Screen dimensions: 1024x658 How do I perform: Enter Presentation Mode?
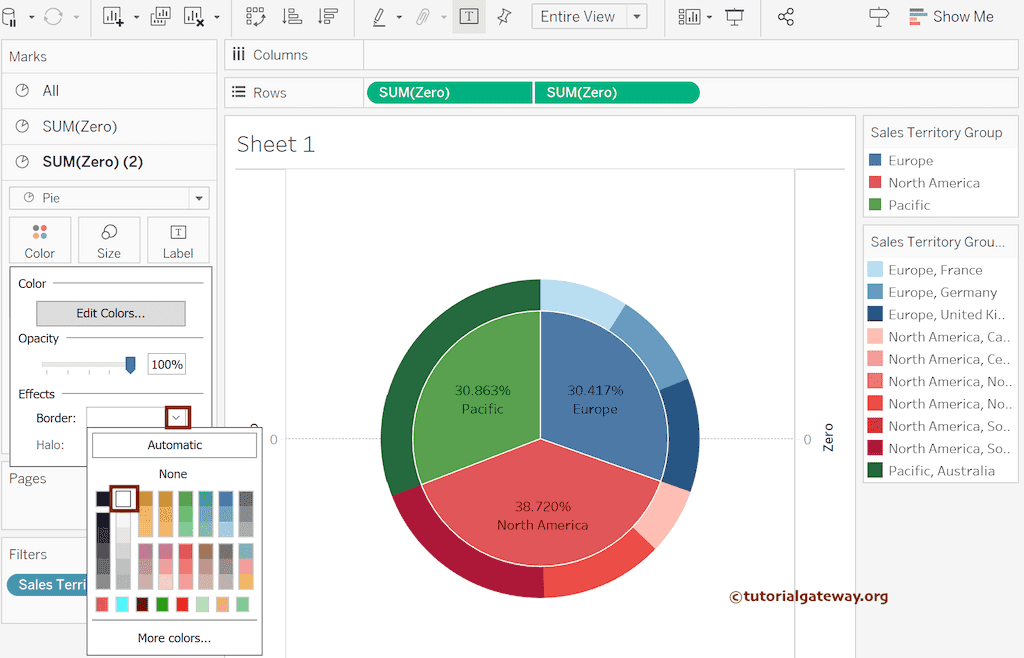click(x=735, y=17)
